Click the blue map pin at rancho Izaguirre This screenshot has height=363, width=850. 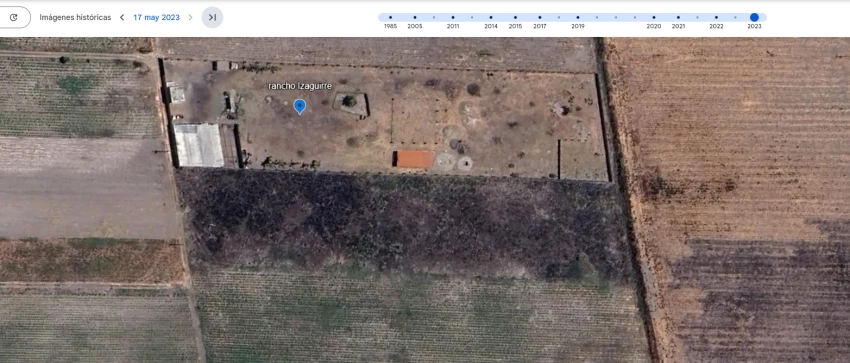300,106
